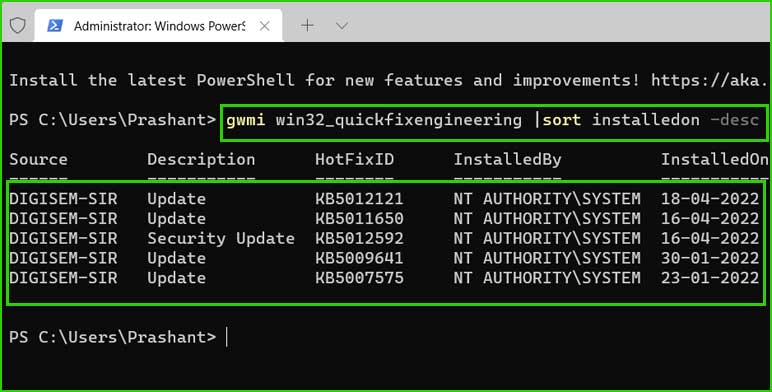Open the new-tab profile dropdown arrow
The image size is (772, 392).
coord(342,26)
